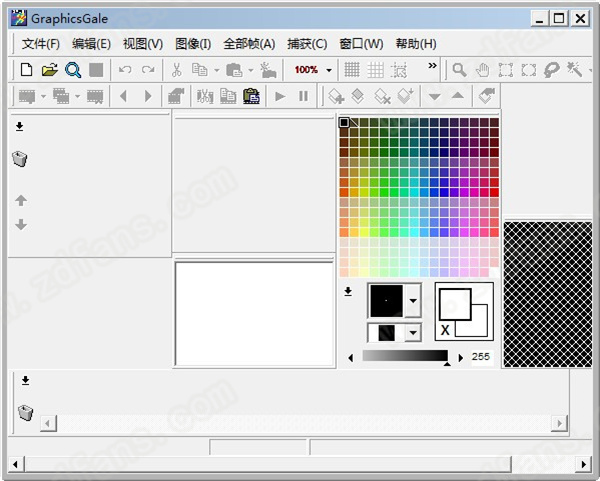Open the 文件(F) menu
This screenshot has height=481, width=600.
pos(41,44)
